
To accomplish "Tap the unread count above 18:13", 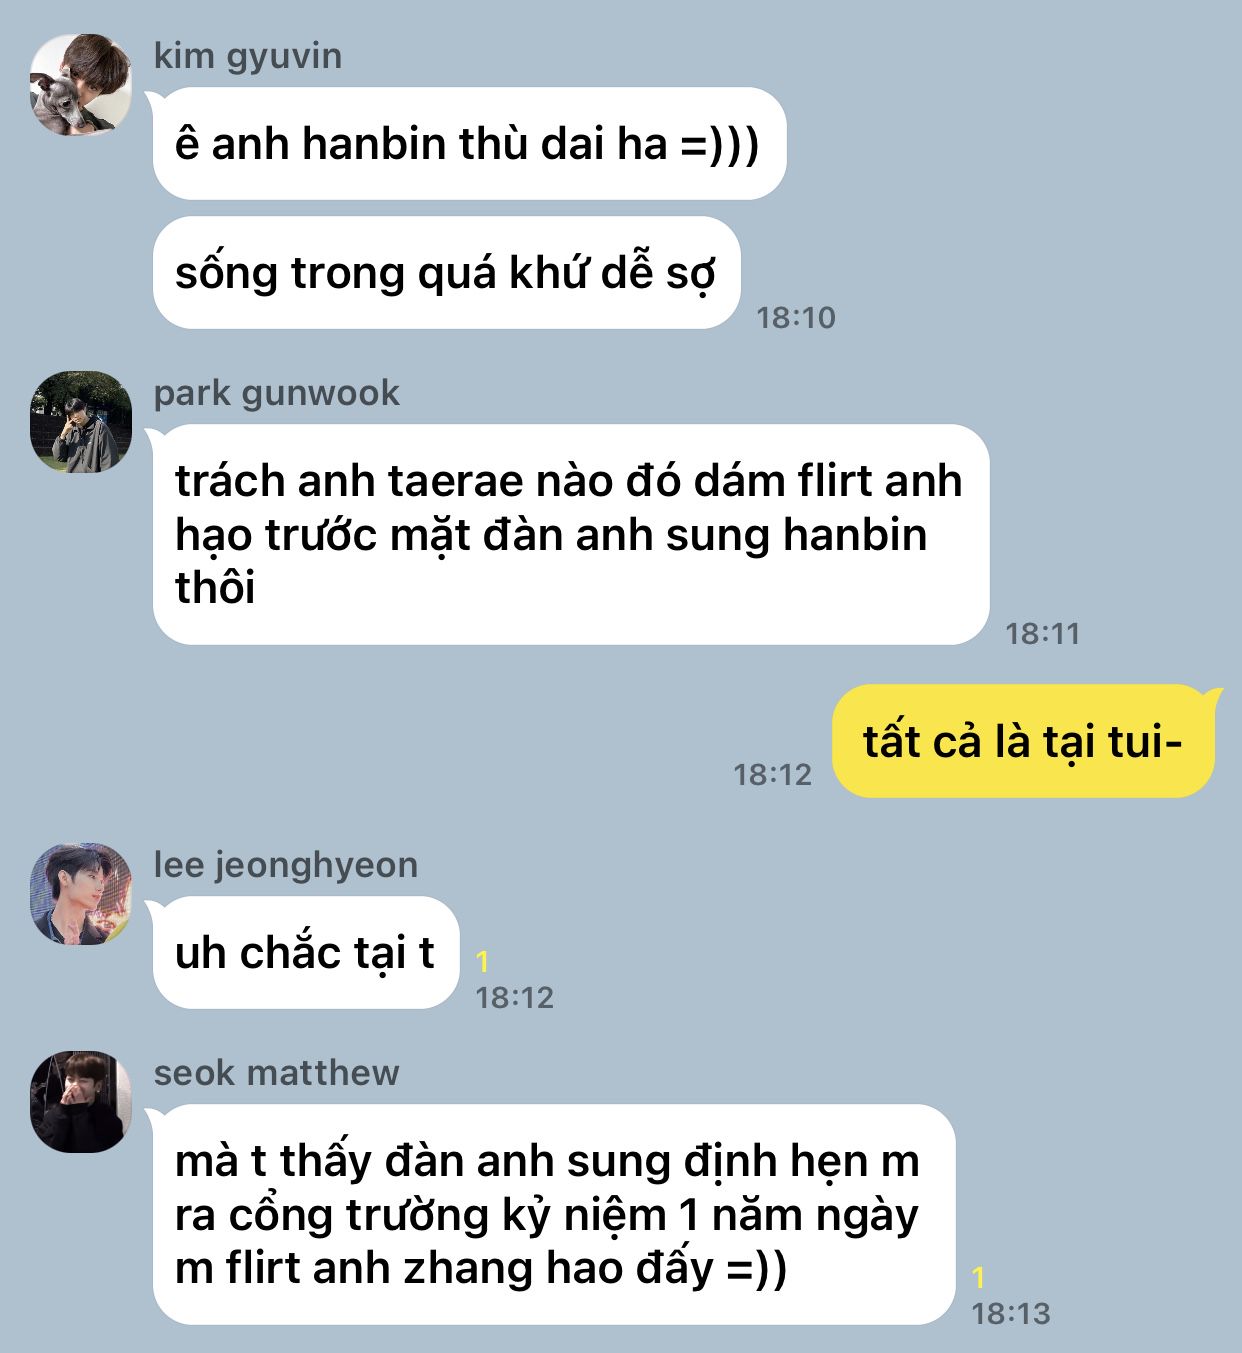I will pos(979,1278).
